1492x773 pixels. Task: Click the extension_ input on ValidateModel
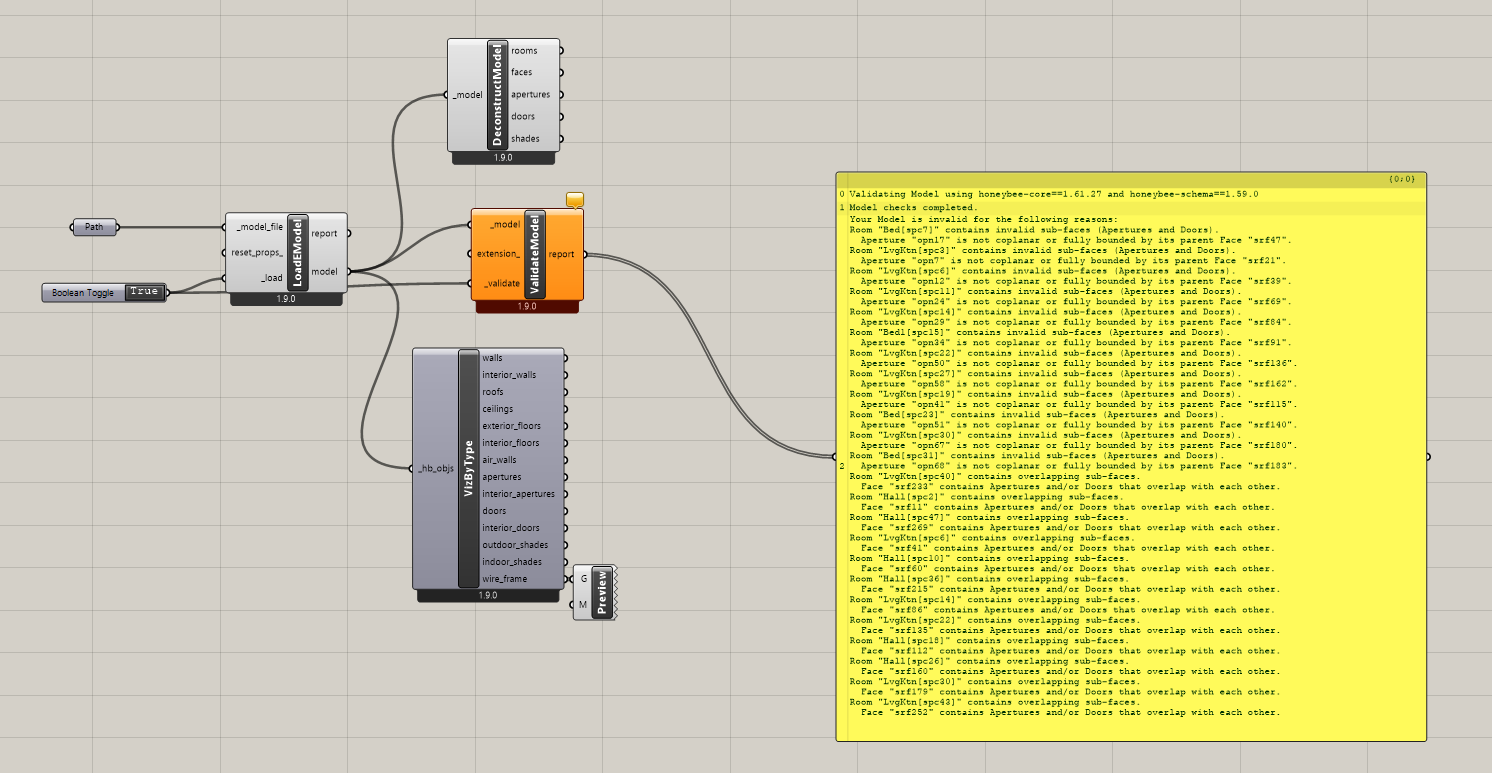pyautogui.click(x=499, y=254)
